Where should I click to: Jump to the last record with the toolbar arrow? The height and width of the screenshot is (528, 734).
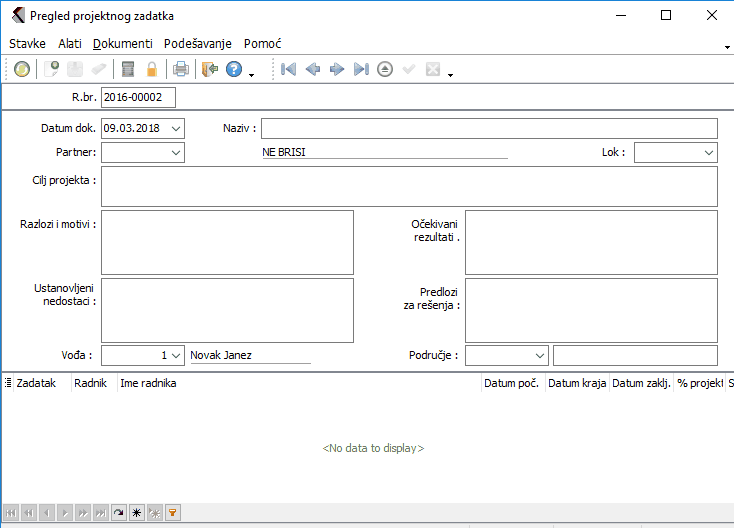point(361,69)
